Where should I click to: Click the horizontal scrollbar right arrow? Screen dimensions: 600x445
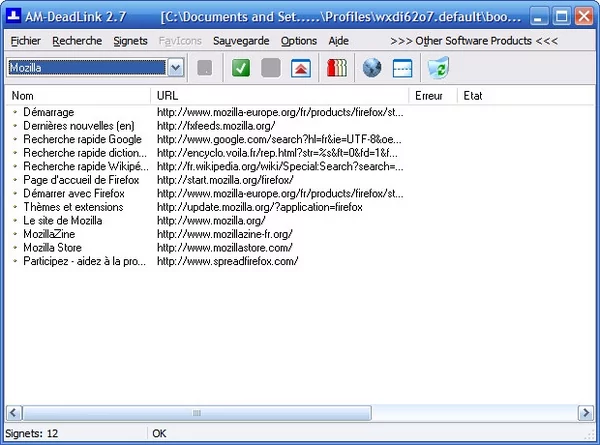585,413
